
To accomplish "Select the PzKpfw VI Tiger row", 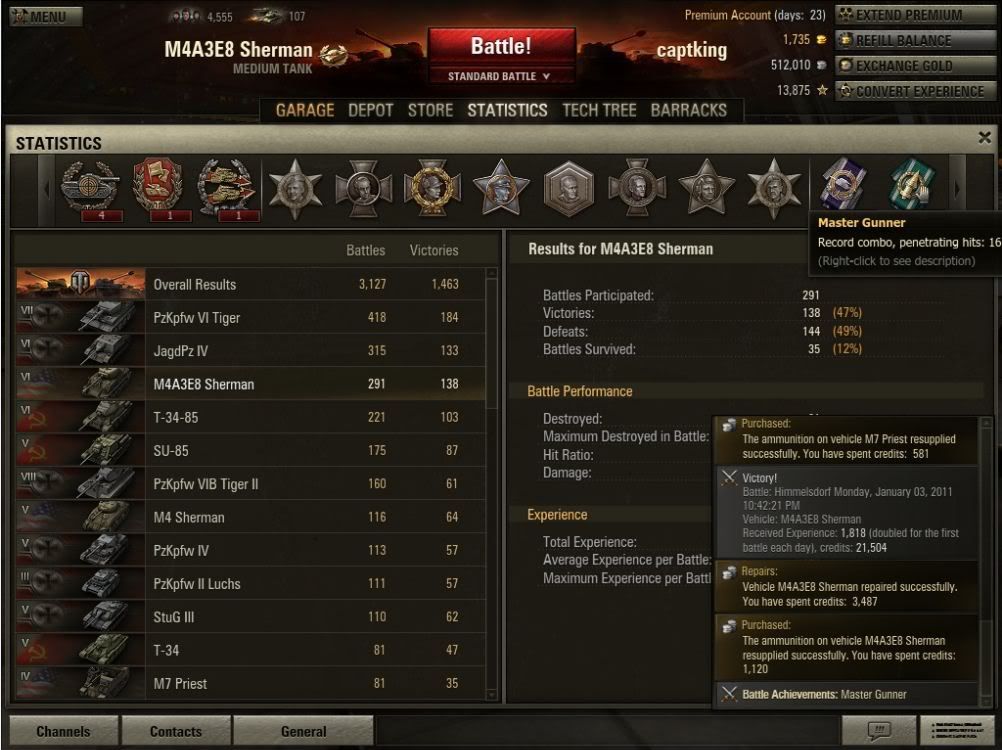I will pos(250,318).
